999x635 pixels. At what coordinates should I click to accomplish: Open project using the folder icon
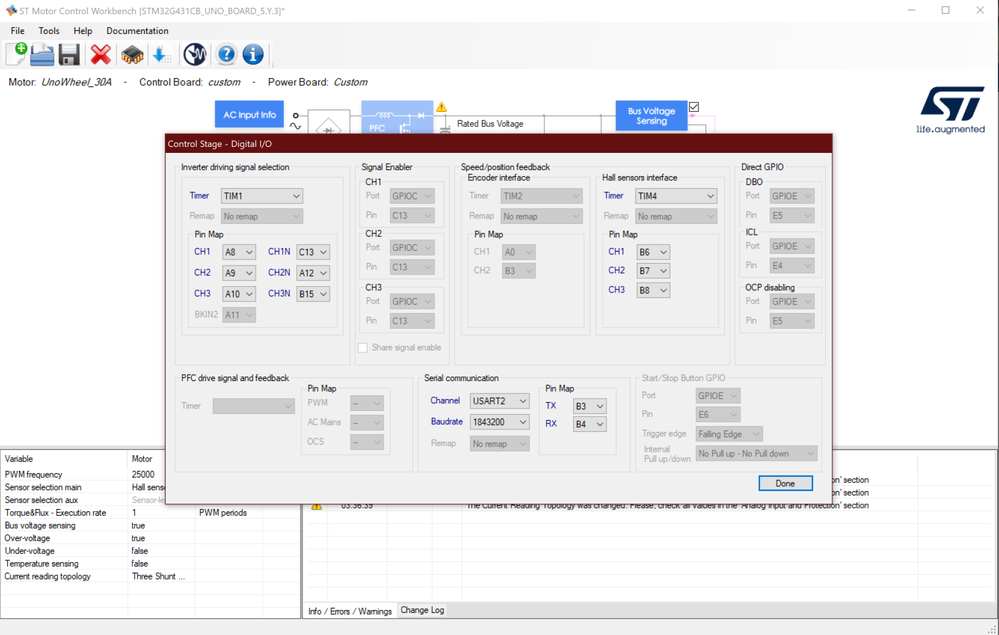(42, 54)
